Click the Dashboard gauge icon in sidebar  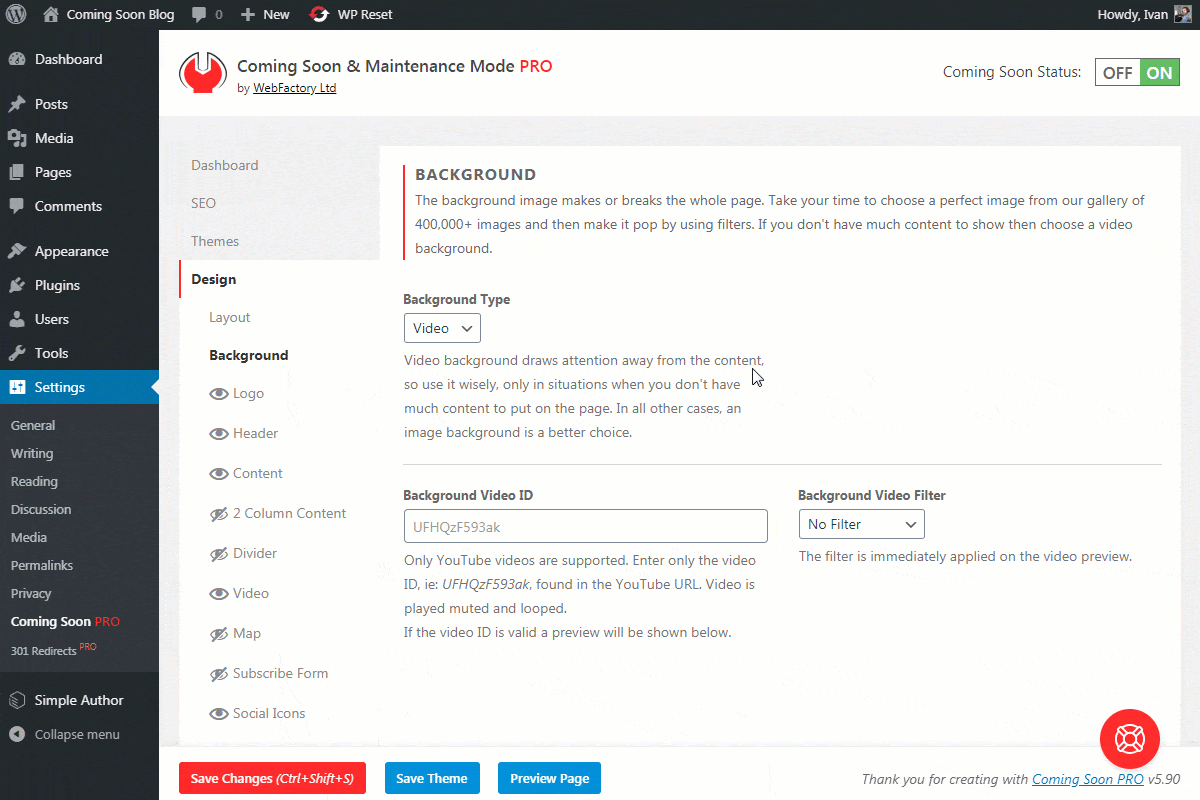(x=17, y=59)
